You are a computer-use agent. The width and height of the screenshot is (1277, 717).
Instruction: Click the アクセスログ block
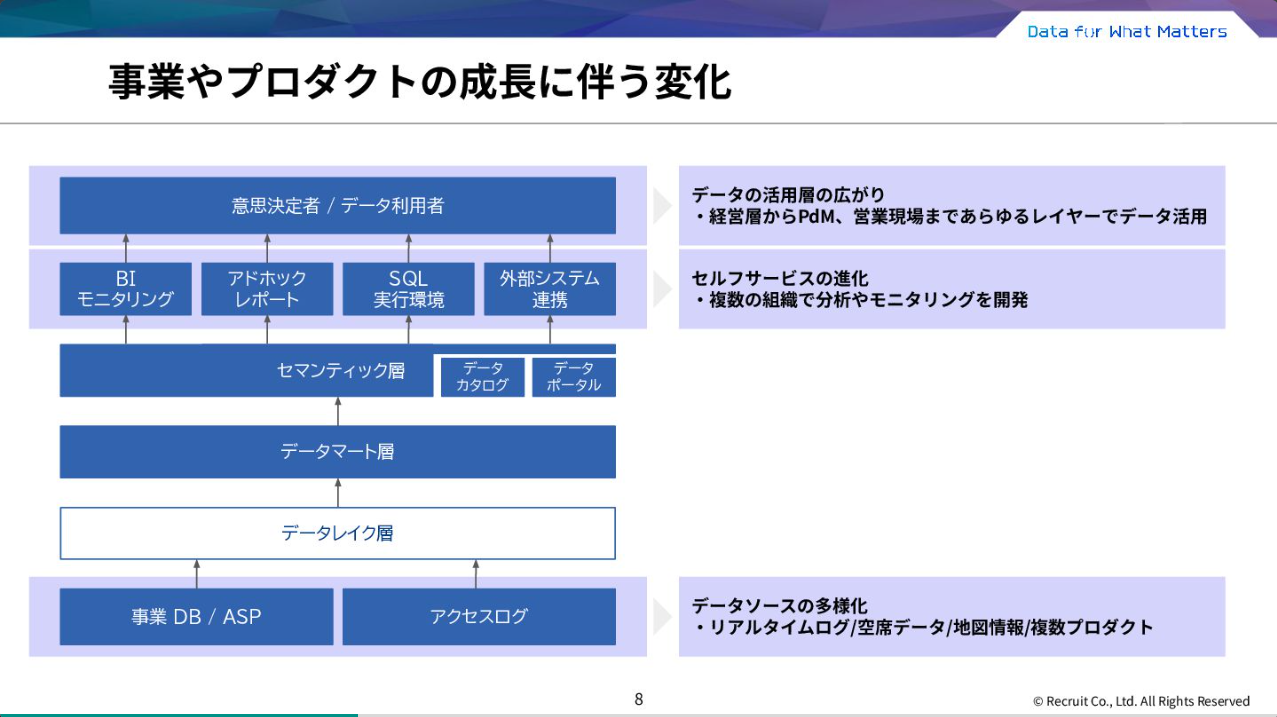[479, 617]
